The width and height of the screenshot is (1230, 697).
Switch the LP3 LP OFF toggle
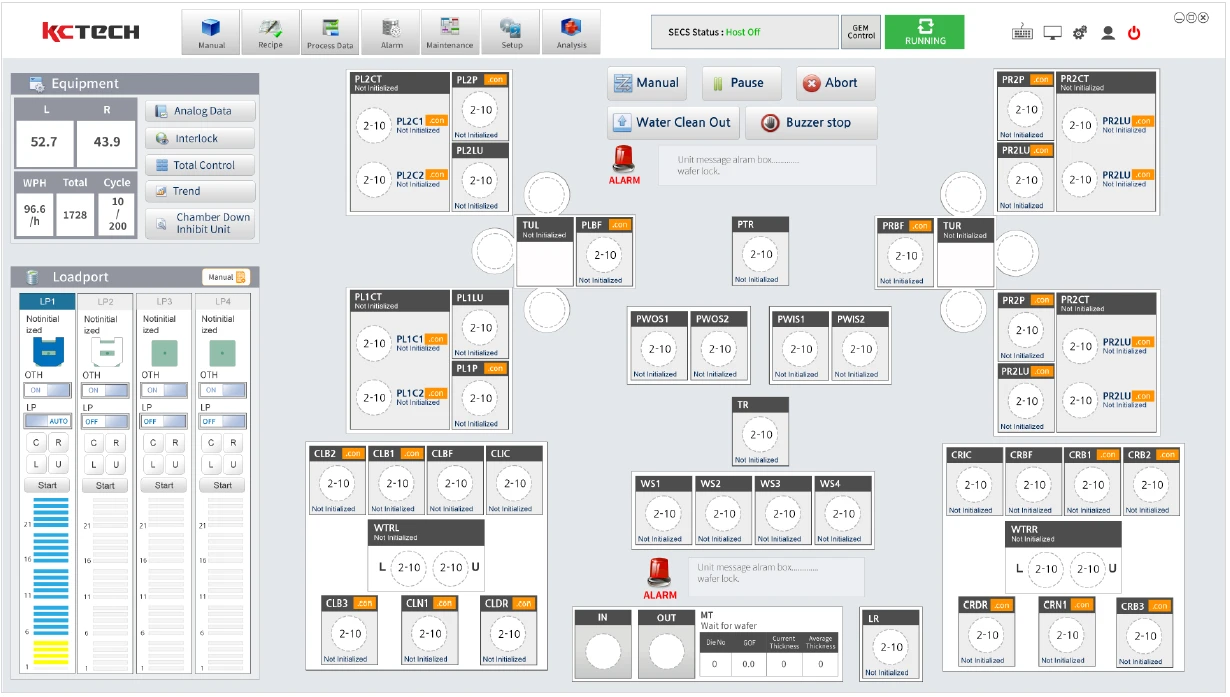click(164, 421)
